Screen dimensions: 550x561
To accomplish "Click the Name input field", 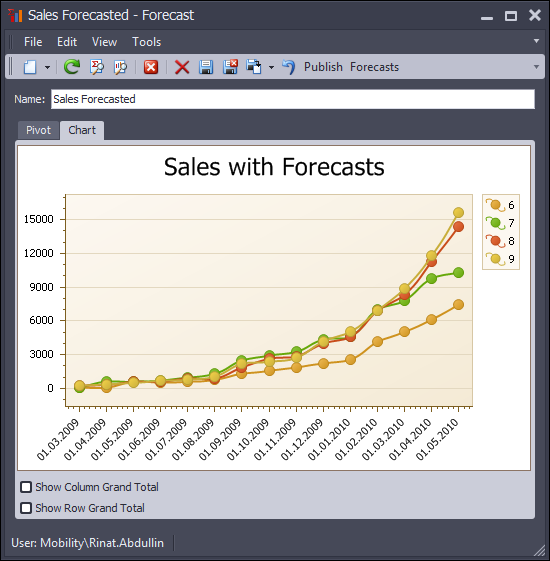I will tap(293, 99).
